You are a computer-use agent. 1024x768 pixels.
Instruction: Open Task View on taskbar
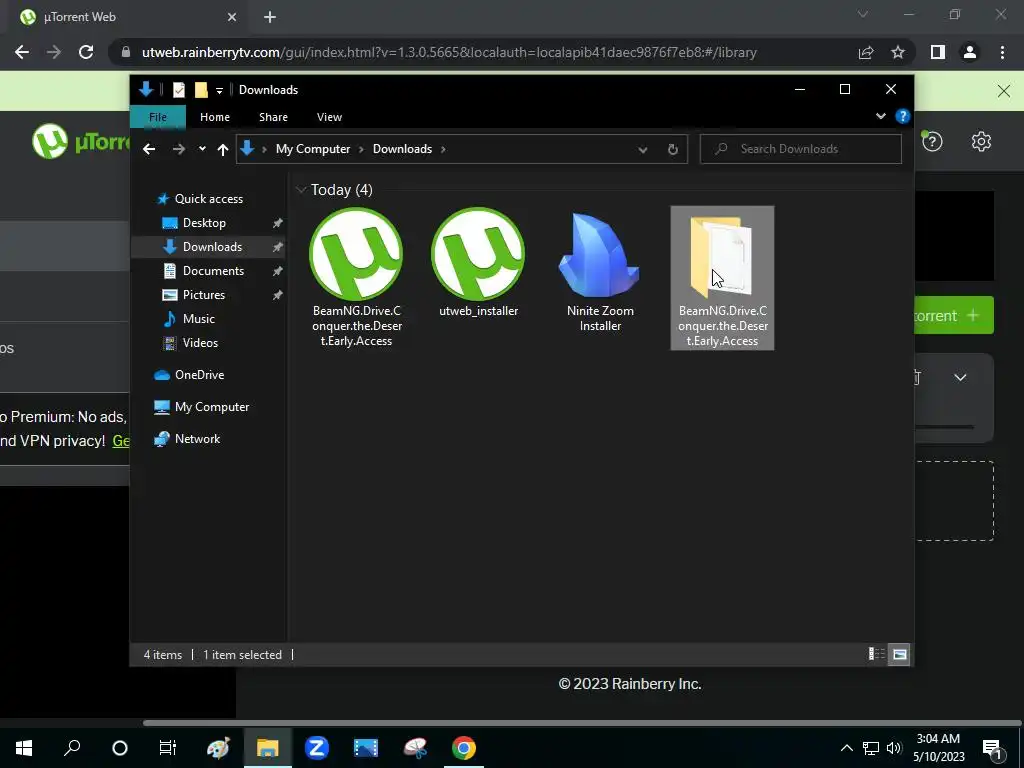click(168, 748)
